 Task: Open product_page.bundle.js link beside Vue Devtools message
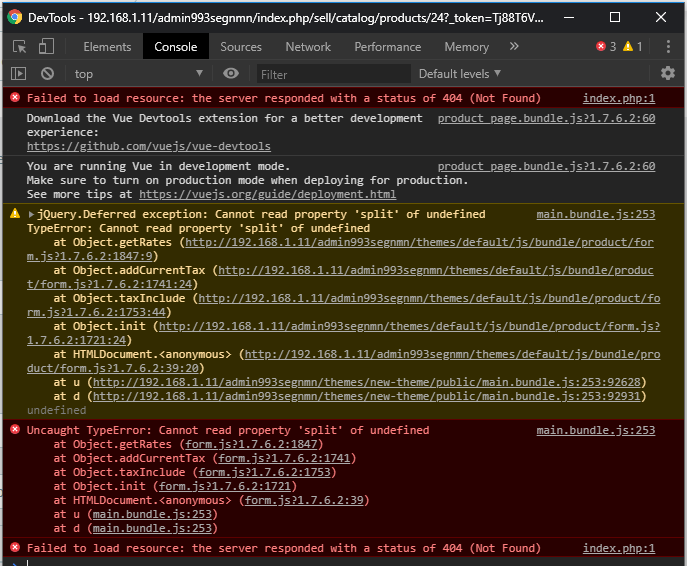546,118
